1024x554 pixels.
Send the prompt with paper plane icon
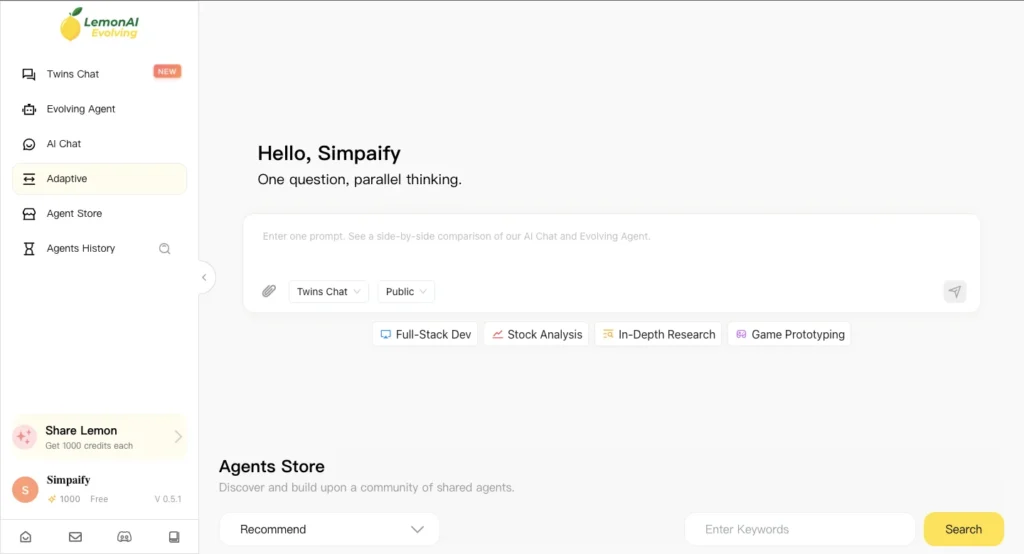tap(955, 291)
